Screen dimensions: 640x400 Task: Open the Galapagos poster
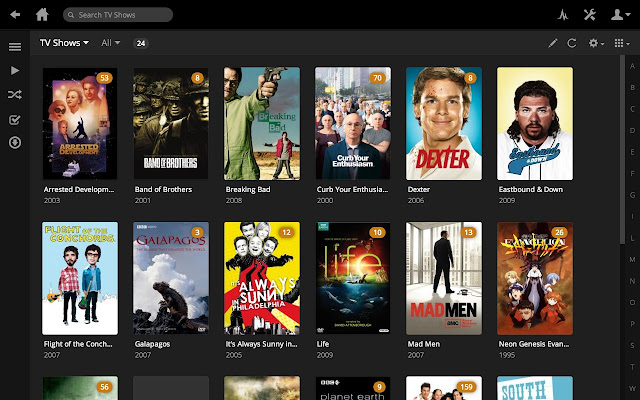(171, 278)
